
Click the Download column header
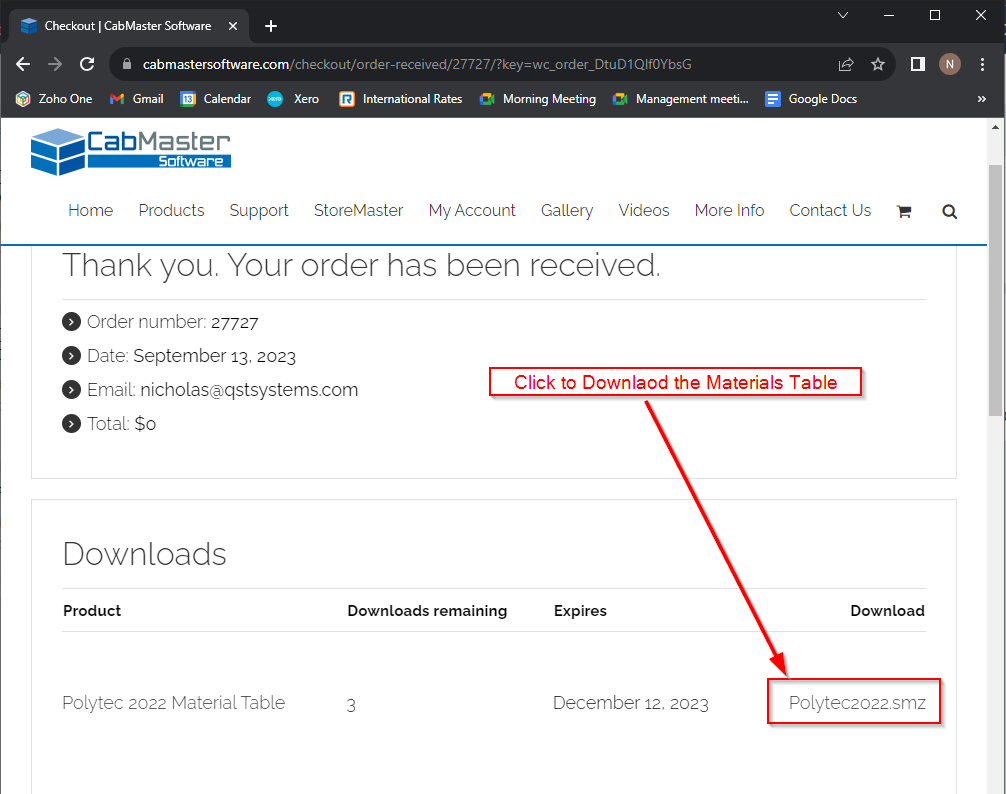tap(887, 611)
